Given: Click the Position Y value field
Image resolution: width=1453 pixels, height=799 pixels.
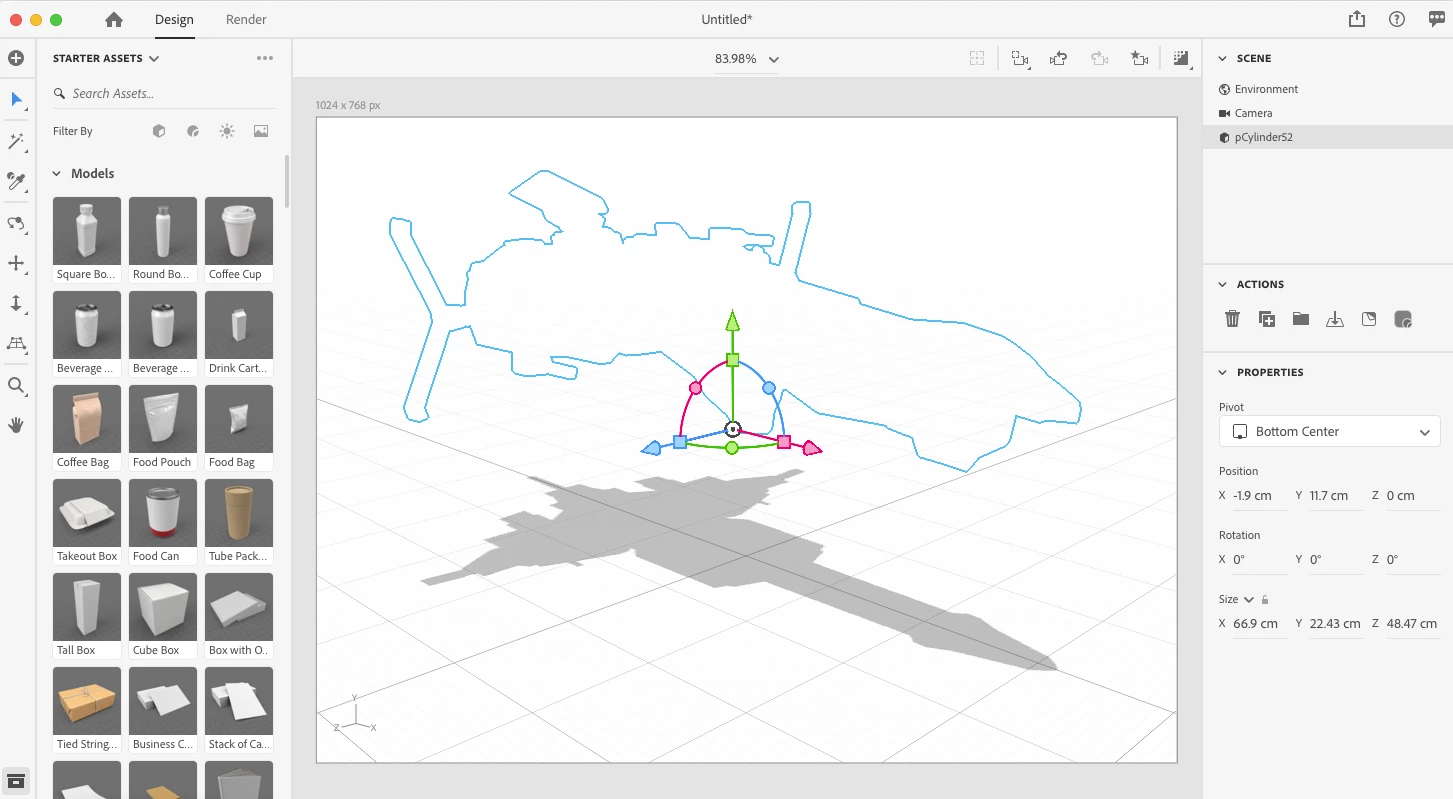Looking at the screenshot, I should point(1336,496).
